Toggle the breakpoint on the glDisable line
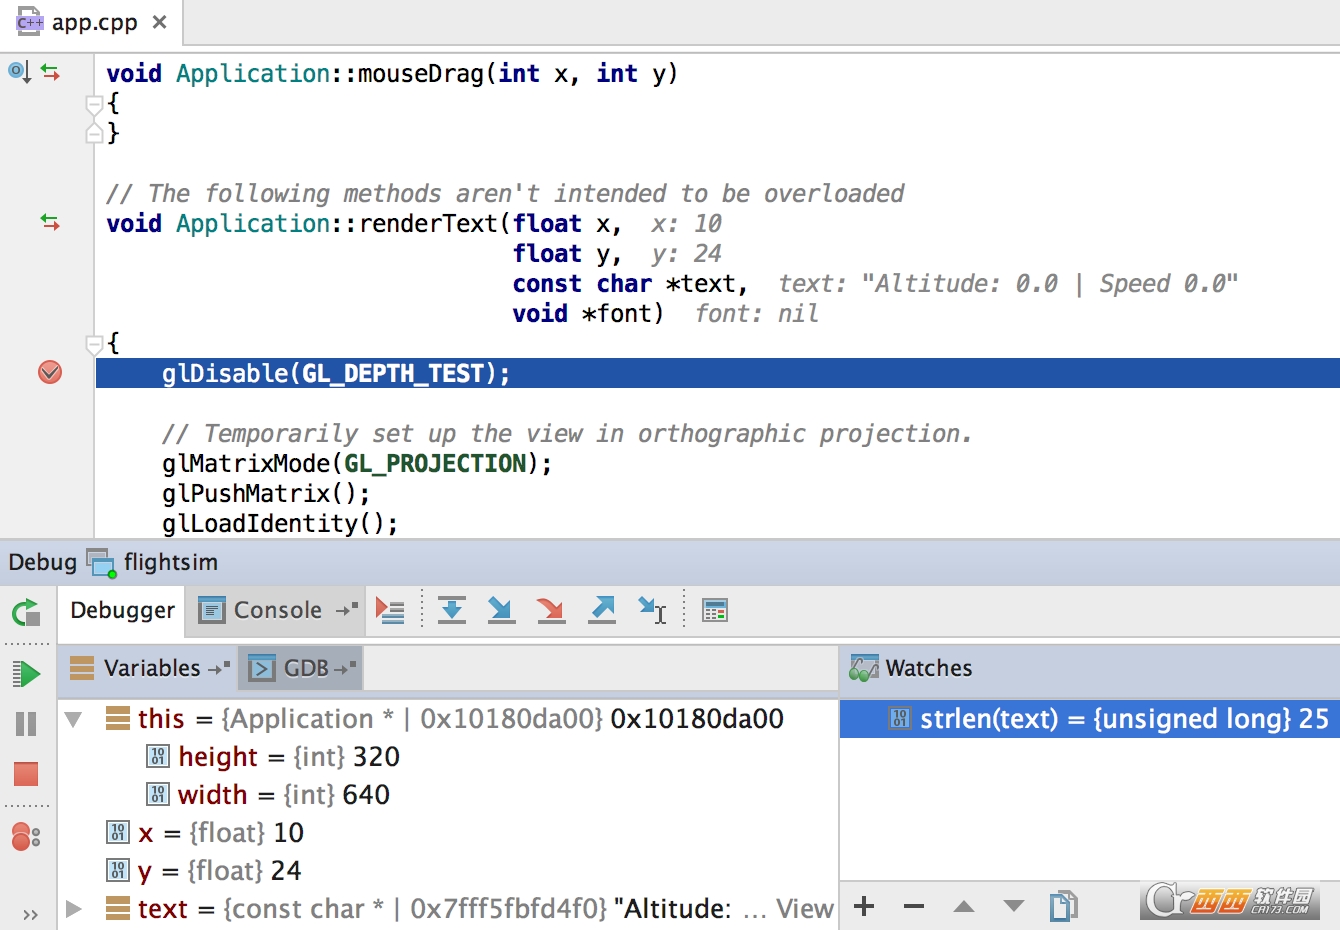Image resolution: width=1340 pixels, height=930 pixels. point(50,373)
